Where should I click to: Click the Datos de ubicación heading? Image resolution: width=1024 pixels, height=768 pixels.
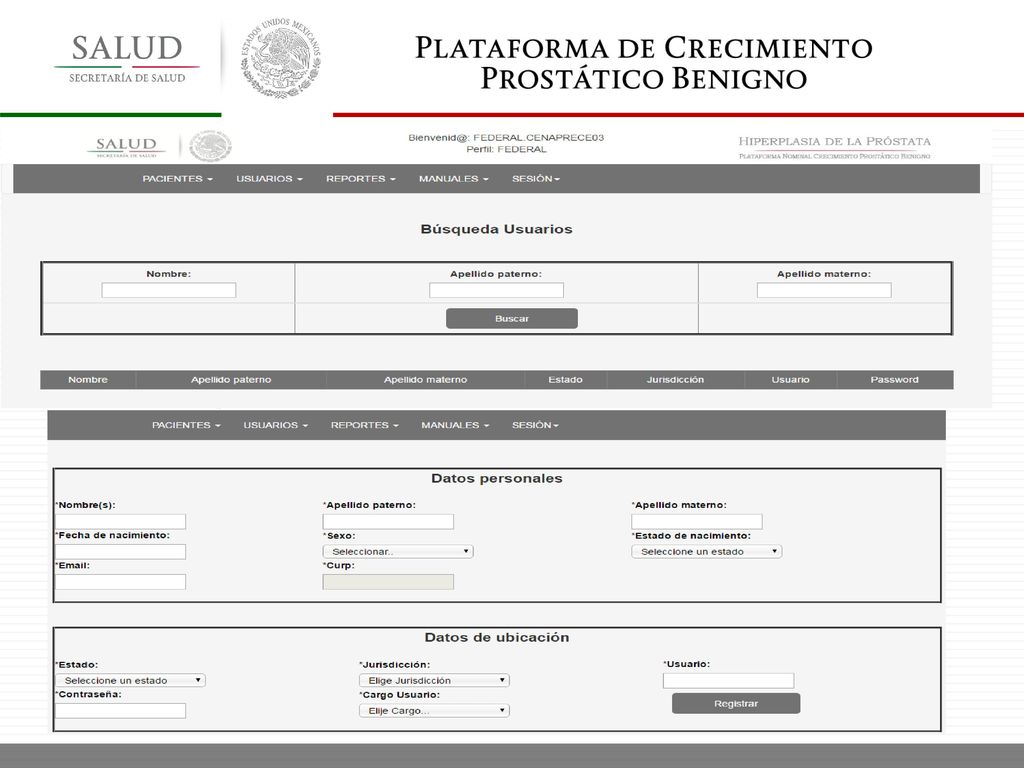pos(497,637)
